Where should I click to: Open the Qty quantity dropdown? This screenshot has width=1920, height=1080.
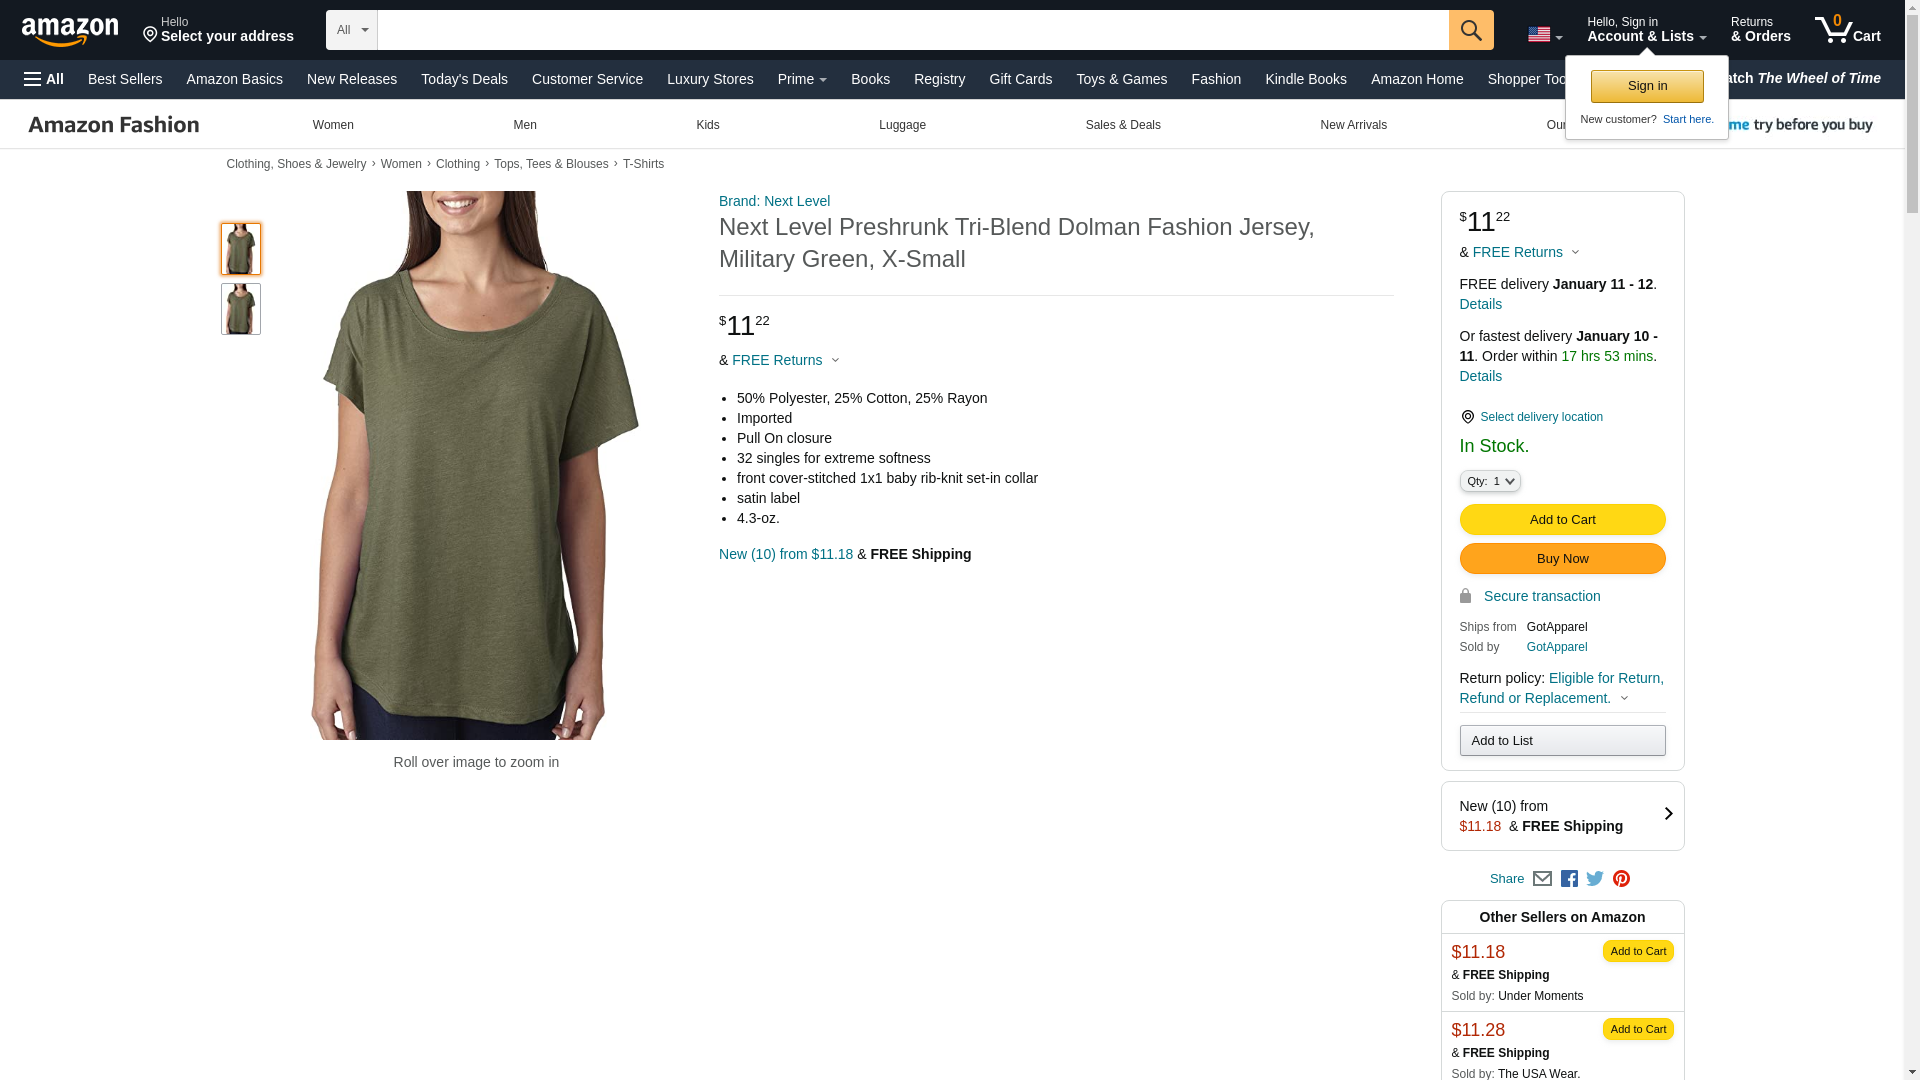[x=1489, y=481]
